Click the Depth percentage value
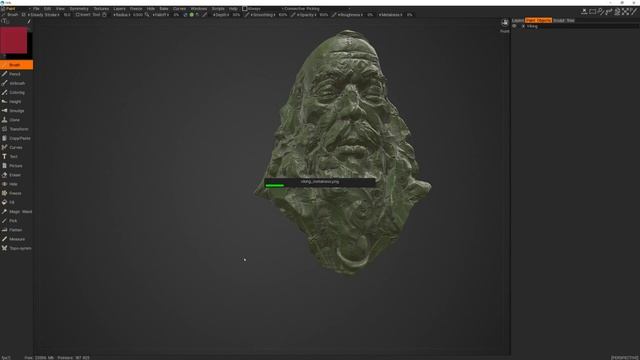Image resolution: width=640 pixels, height=360 pixels. coord(236,15)
